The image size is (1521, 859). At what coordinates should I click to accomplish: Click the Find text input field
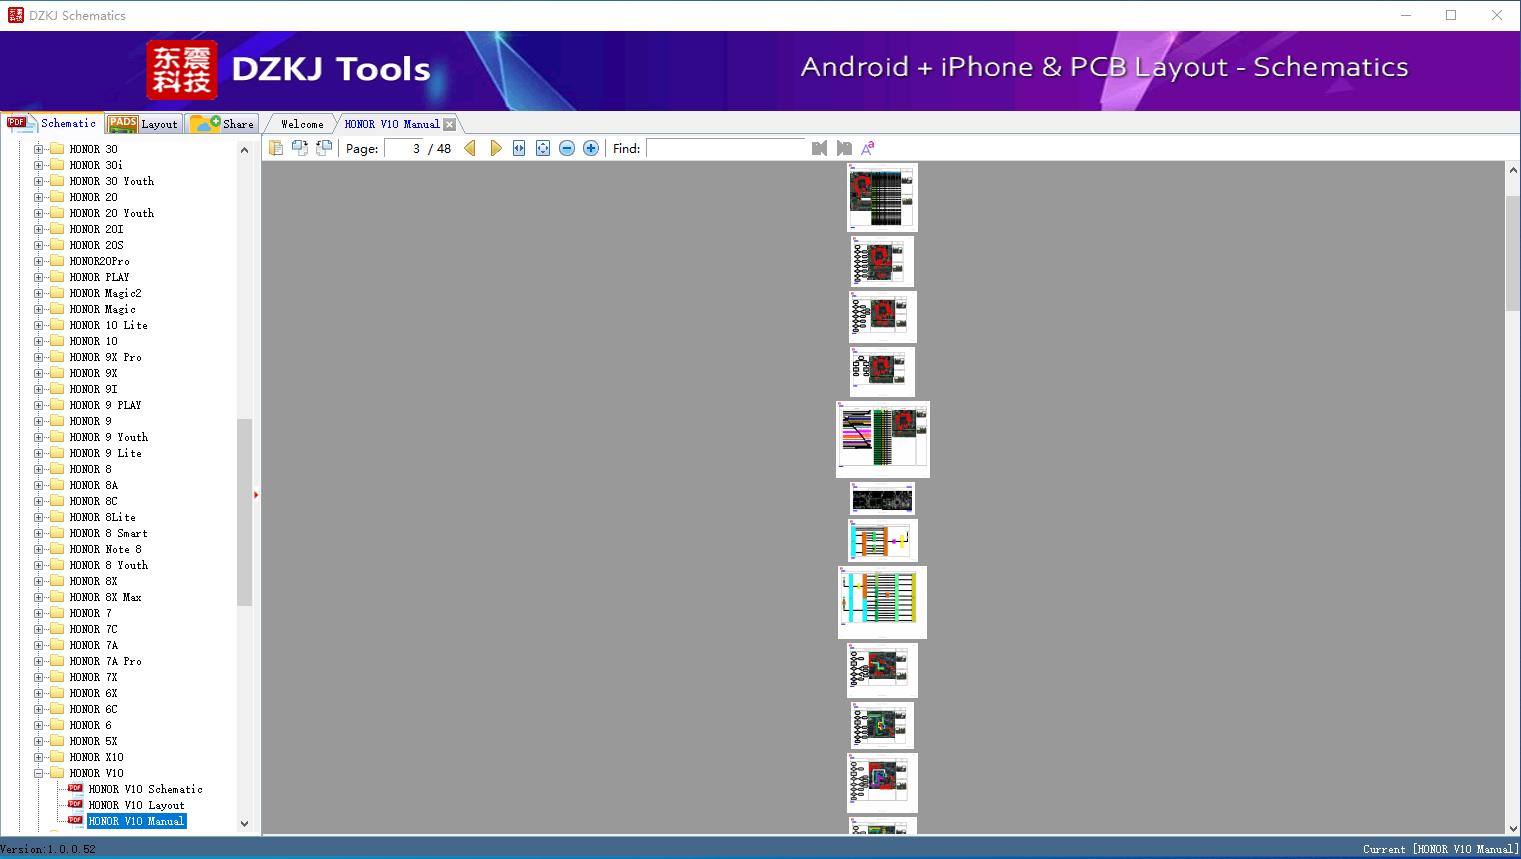click(726, 148)
